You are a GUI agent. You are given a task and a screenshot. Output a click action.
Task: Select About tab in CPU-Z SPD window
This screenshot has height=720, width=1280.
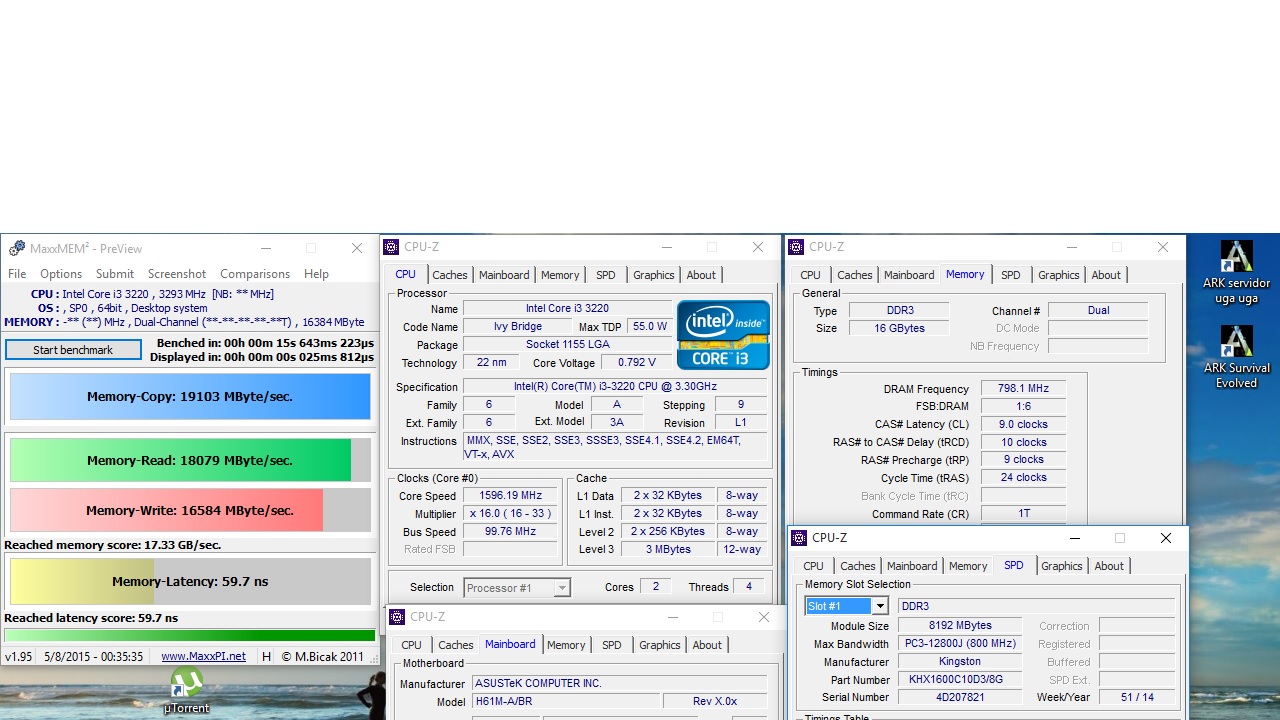(x=1109, y=566)
